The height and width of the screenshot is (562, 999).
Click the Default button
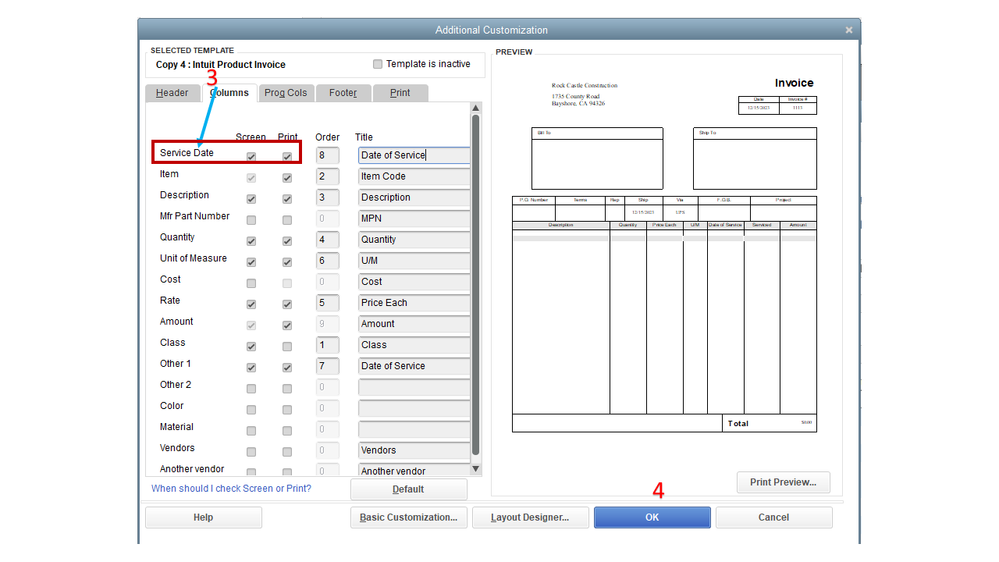[408, 489]
